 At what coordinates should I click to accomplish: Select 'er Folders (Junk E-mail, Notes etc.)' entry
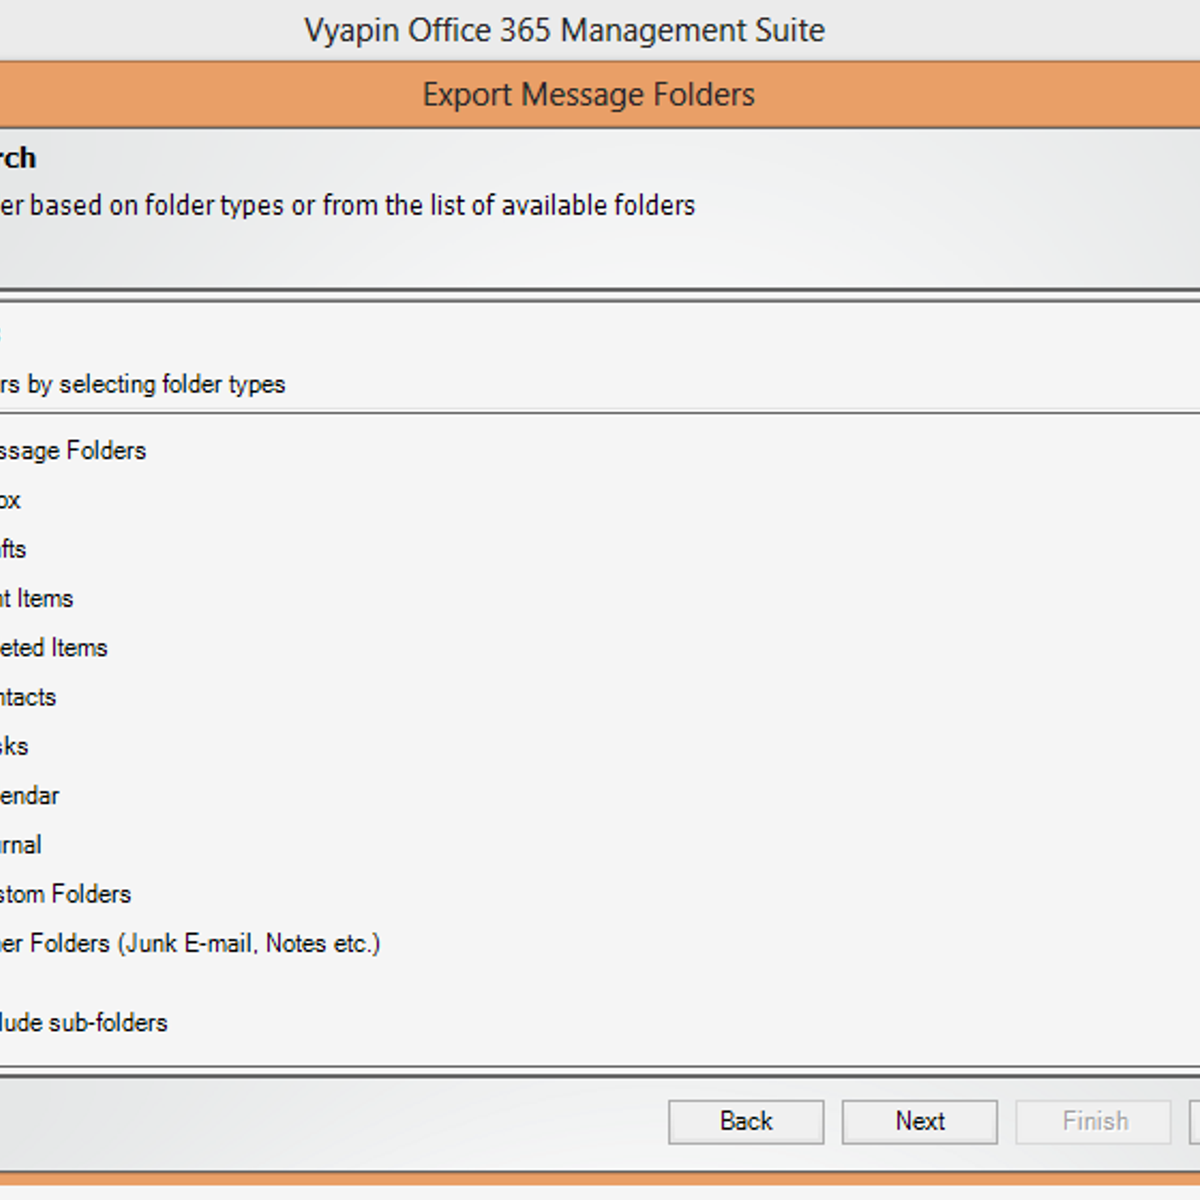click(x=190, y=944)
